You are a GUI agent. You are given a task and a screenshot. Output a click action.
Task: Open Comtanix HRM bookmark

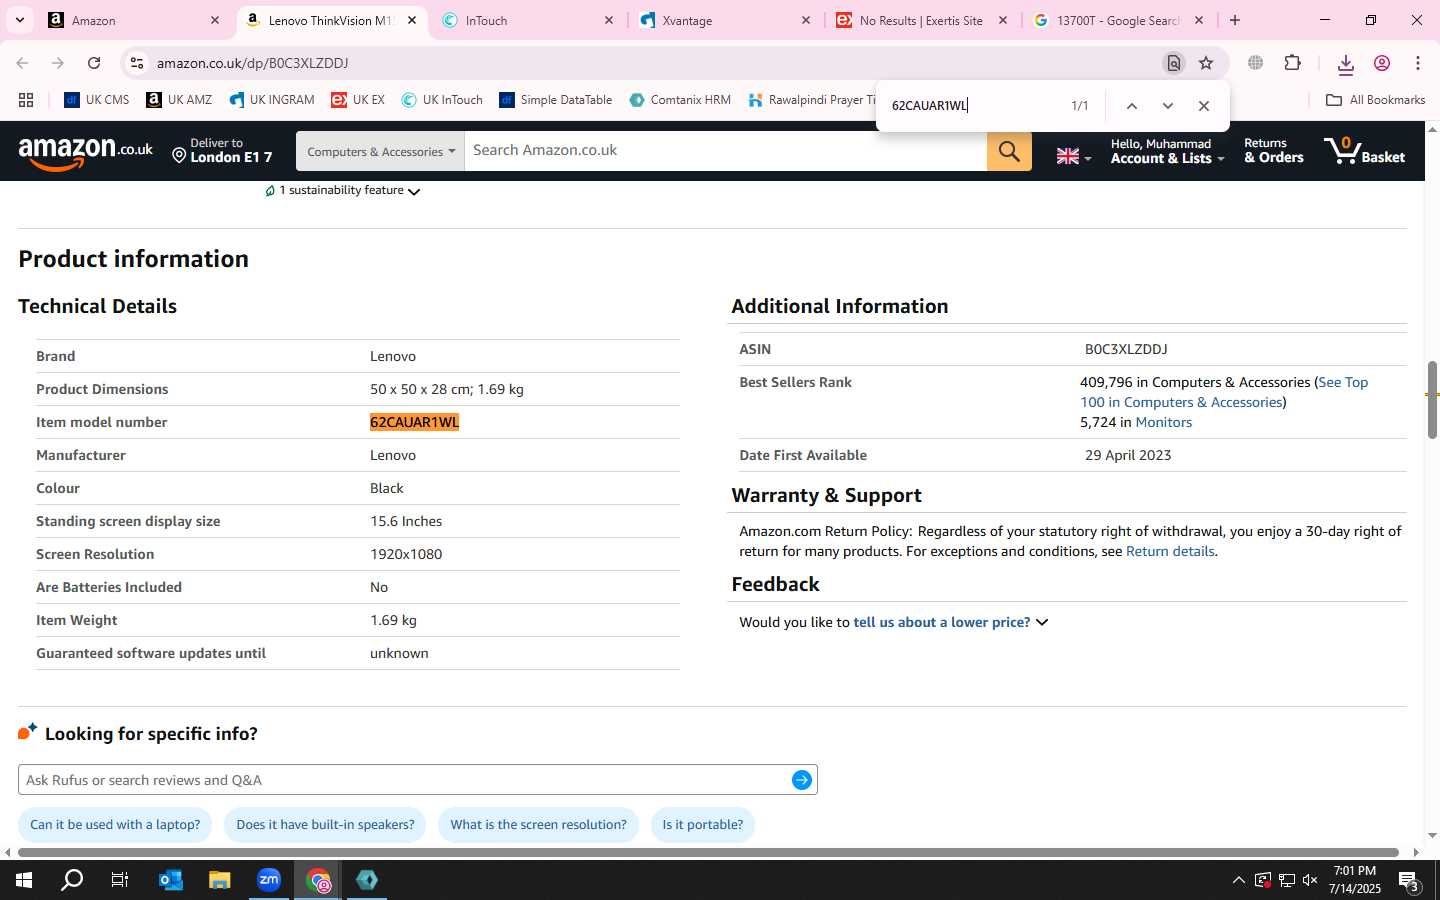point(680,100)
